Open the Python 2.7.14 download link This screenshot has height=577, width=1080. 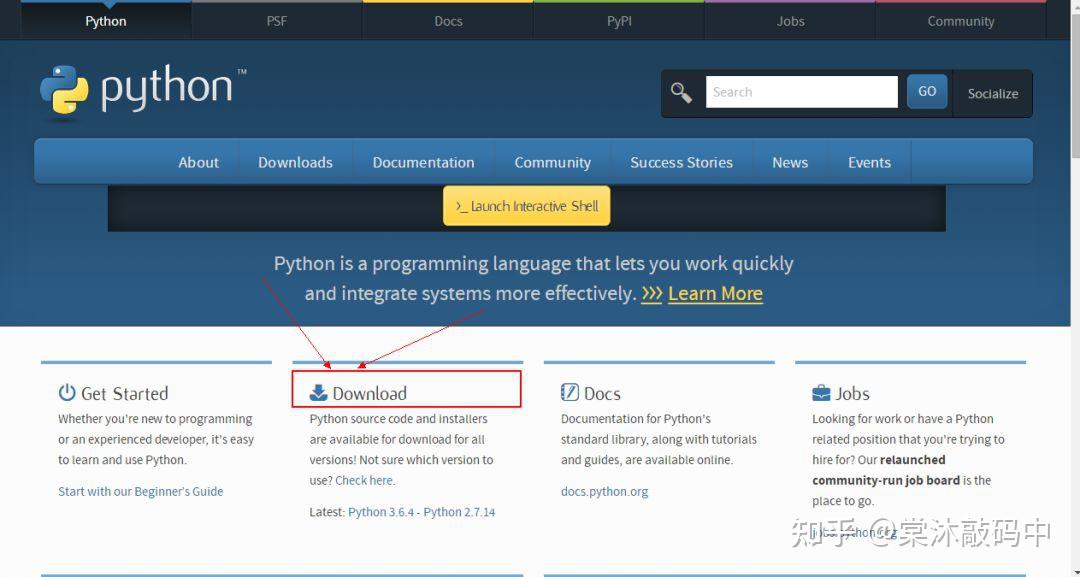tap(459, 512)
